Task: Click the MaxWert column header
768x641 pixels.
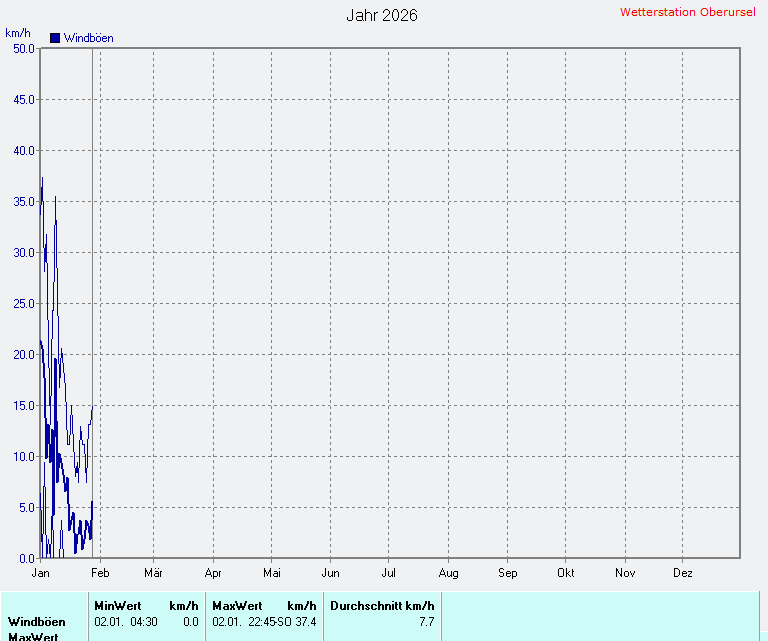Action: pyautogui.click(x=237, y=606)
